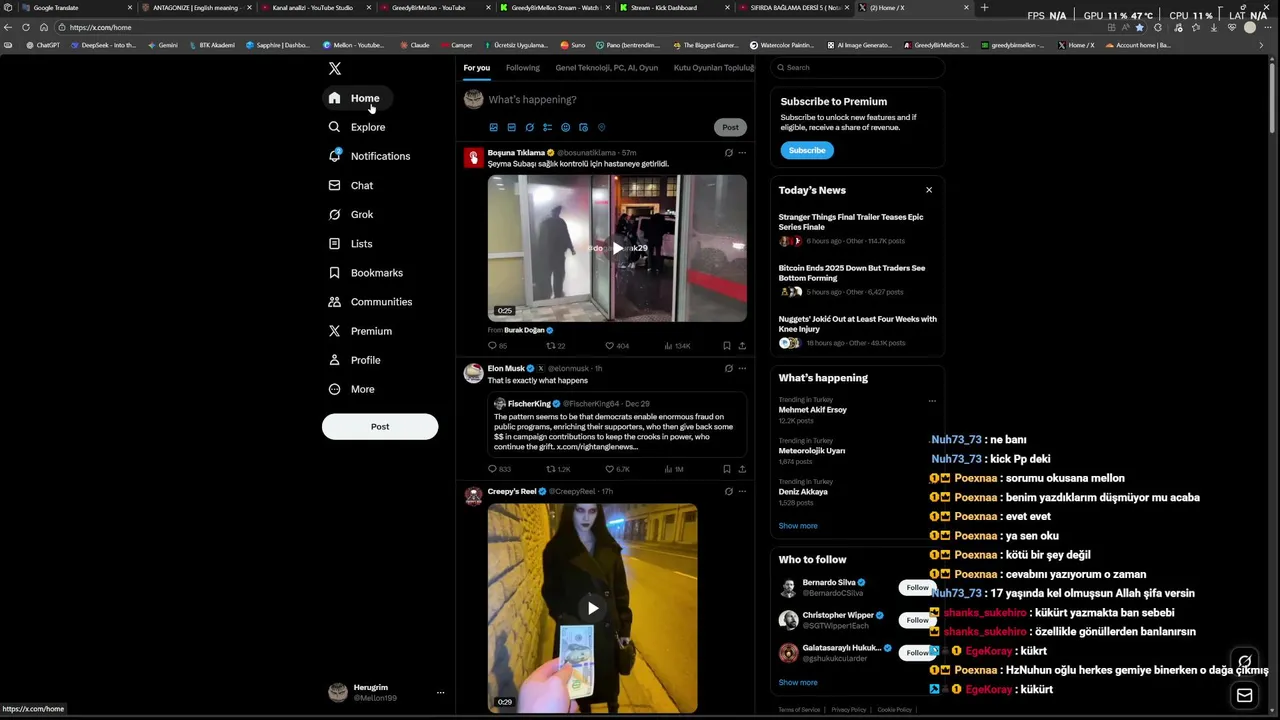The image size is (1280, 720).
Task: Open Genel Teknoloji, PC, AI, Oyun tab
Action: coord(606,68)
